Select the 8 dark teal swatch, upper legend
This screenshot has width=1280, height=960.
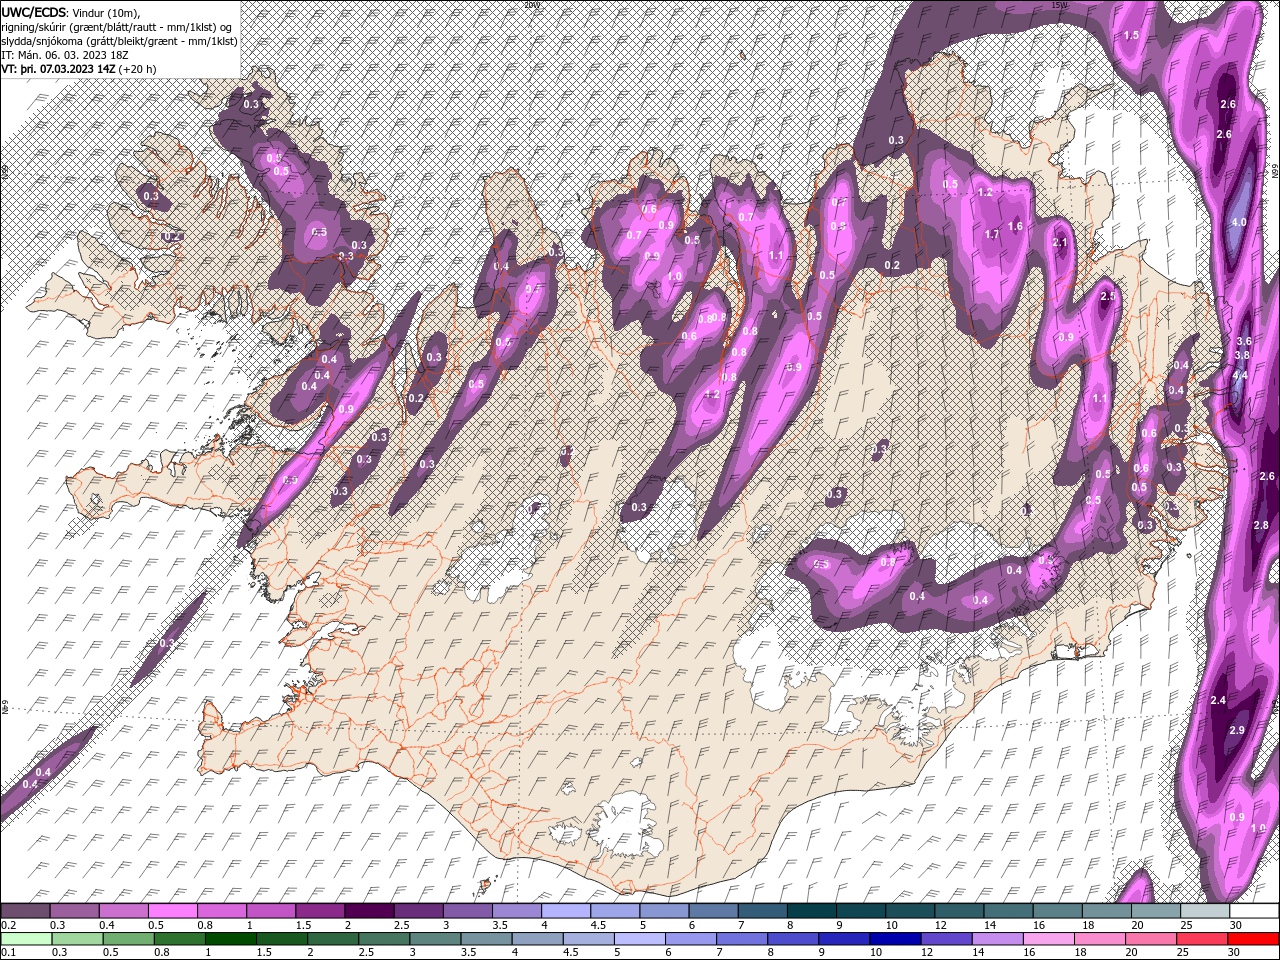[x=811, y=911]
